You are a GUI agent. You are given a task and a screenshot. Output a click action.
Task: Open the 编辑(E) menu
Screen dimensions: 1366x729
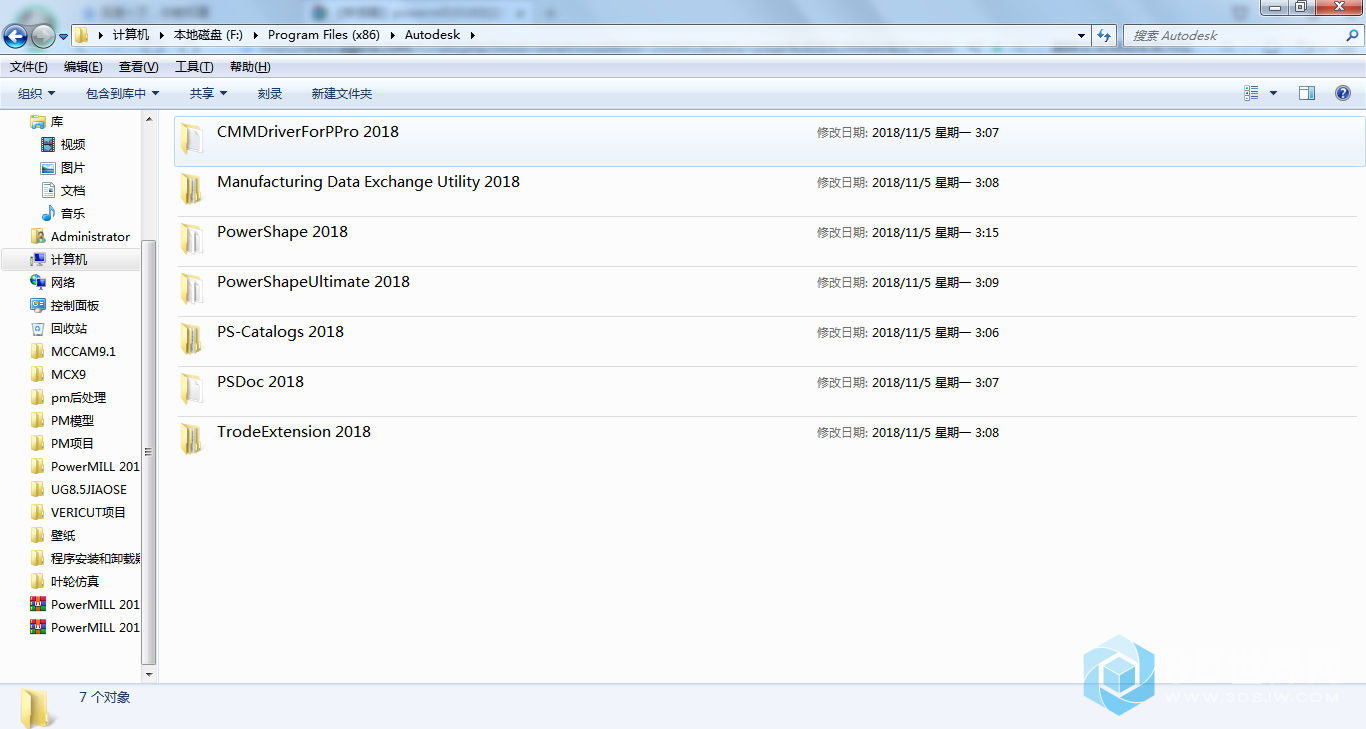point(83,67)
